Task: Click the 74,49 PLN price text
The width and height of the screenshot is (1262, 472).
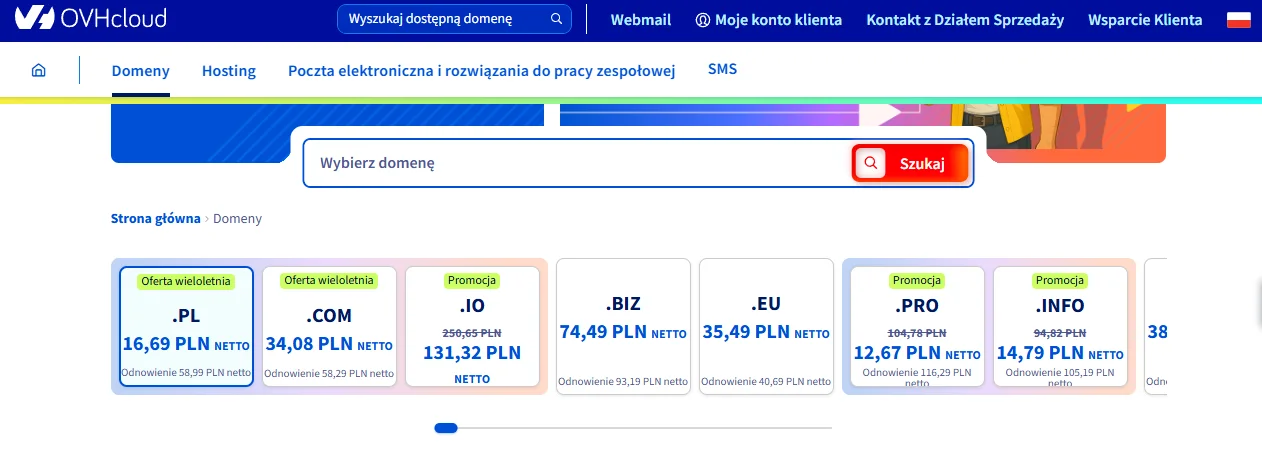Action: [x=603, y=332]
